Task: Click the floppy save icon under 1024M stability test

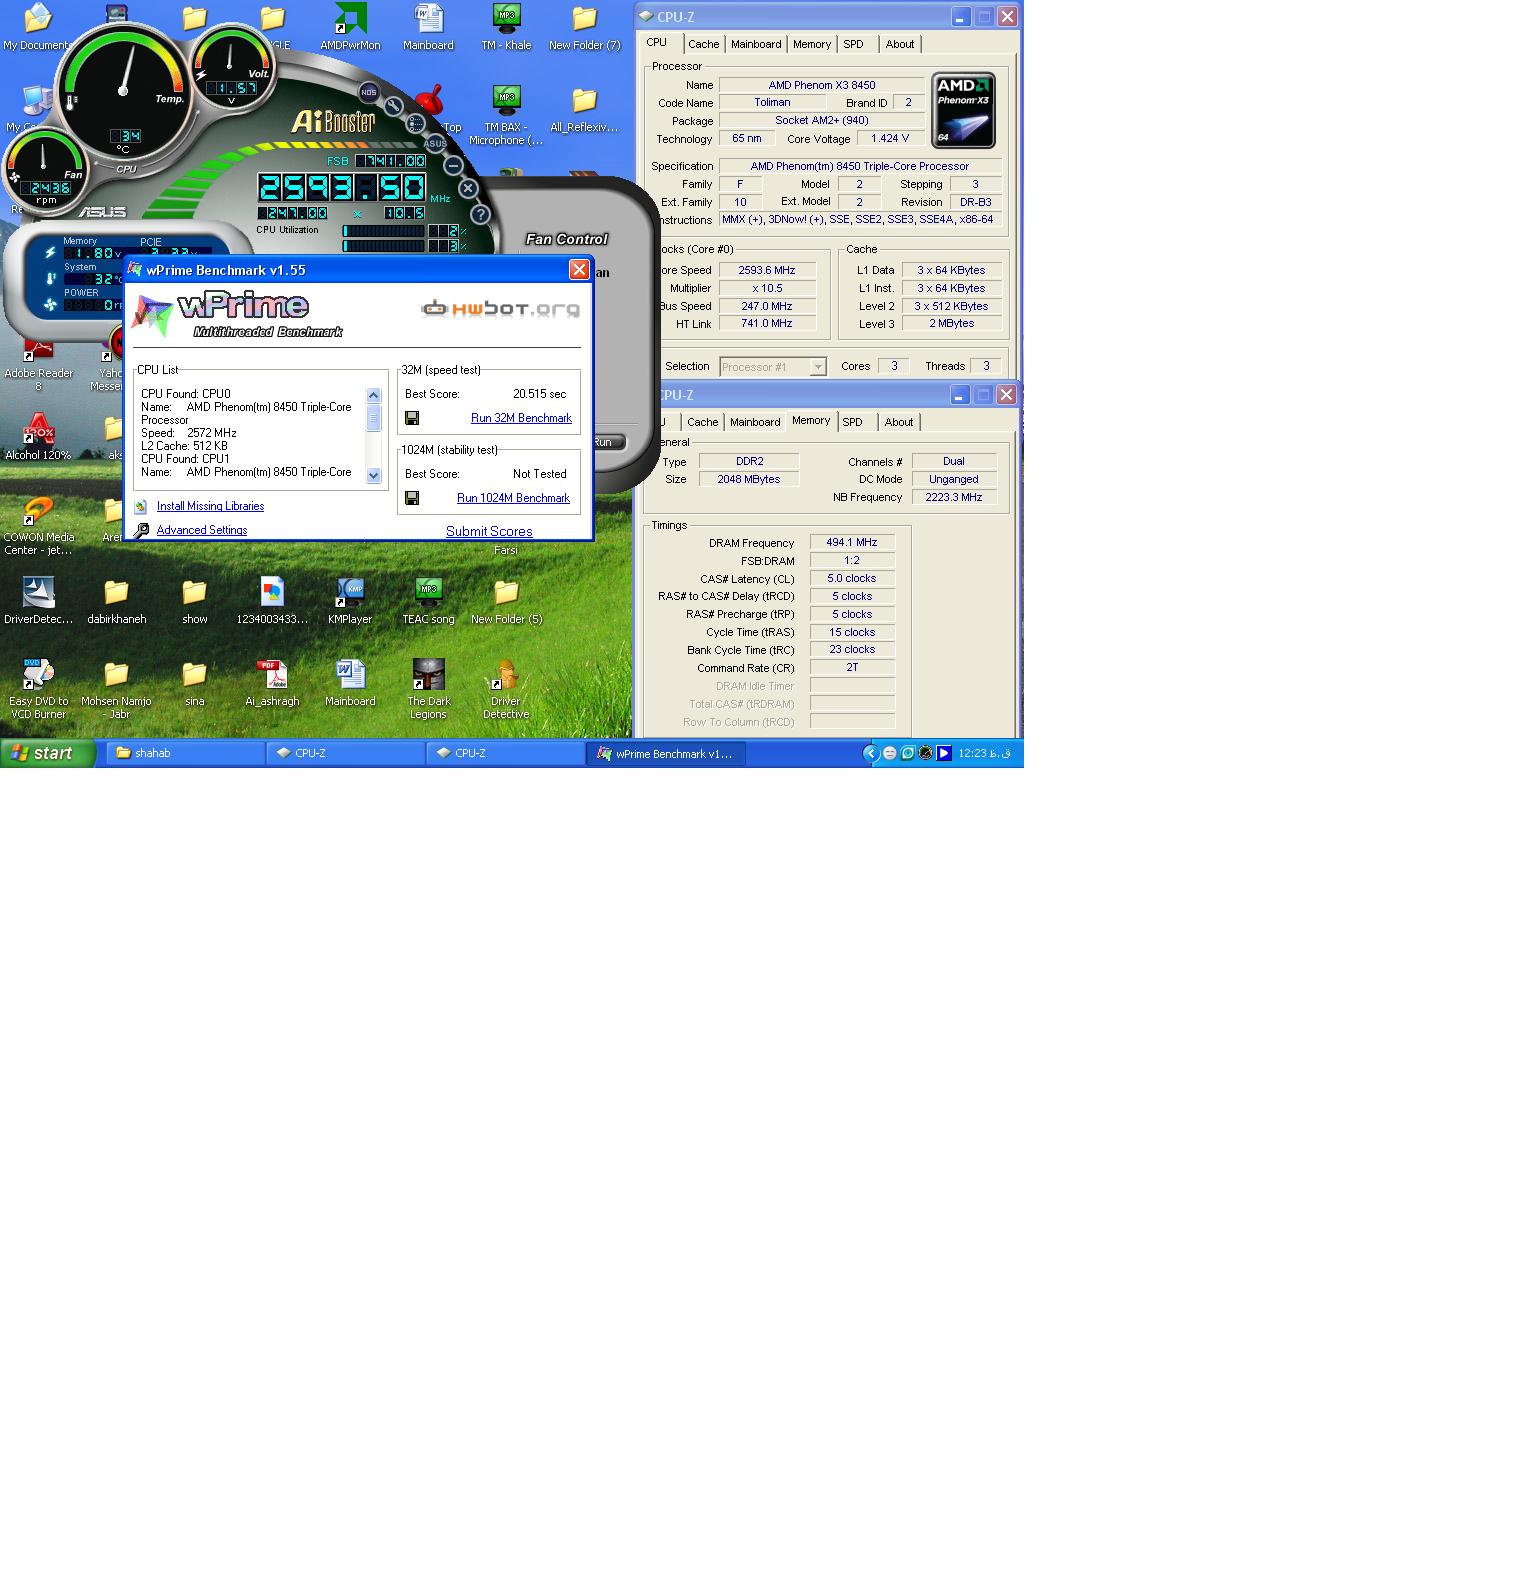Action: [x=412, y=498]
